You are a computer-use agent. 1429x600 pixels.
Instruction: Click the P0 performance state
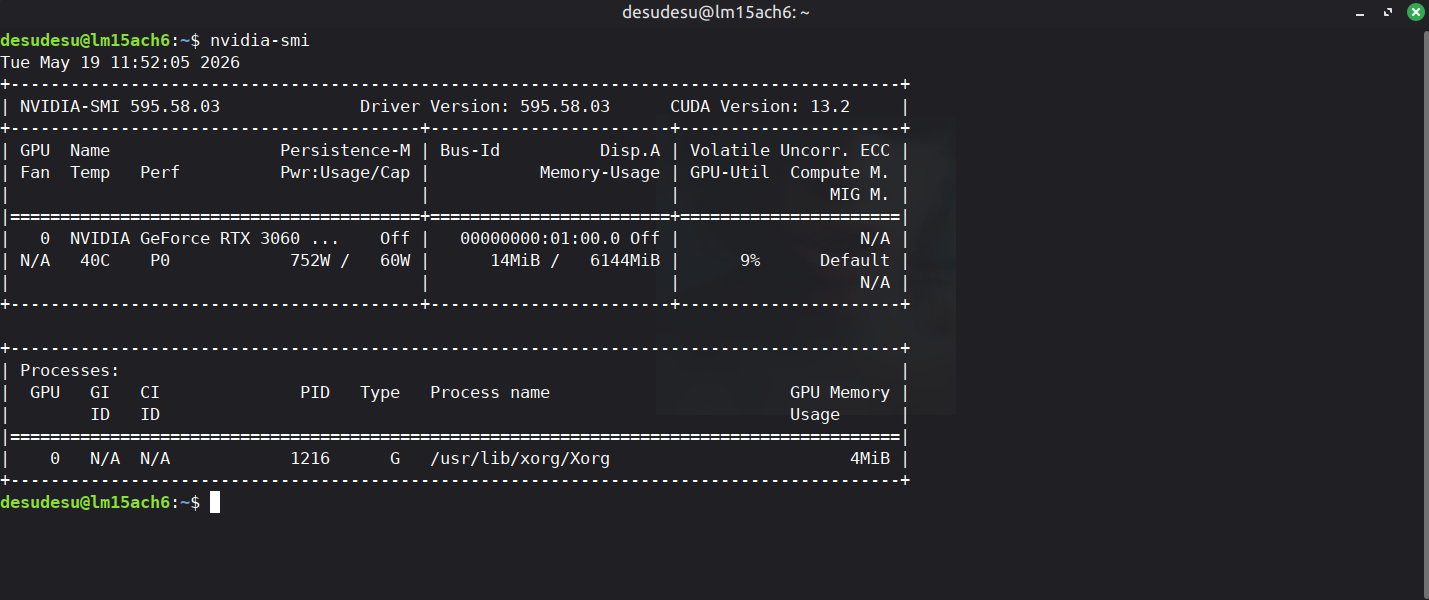point(160,260)
